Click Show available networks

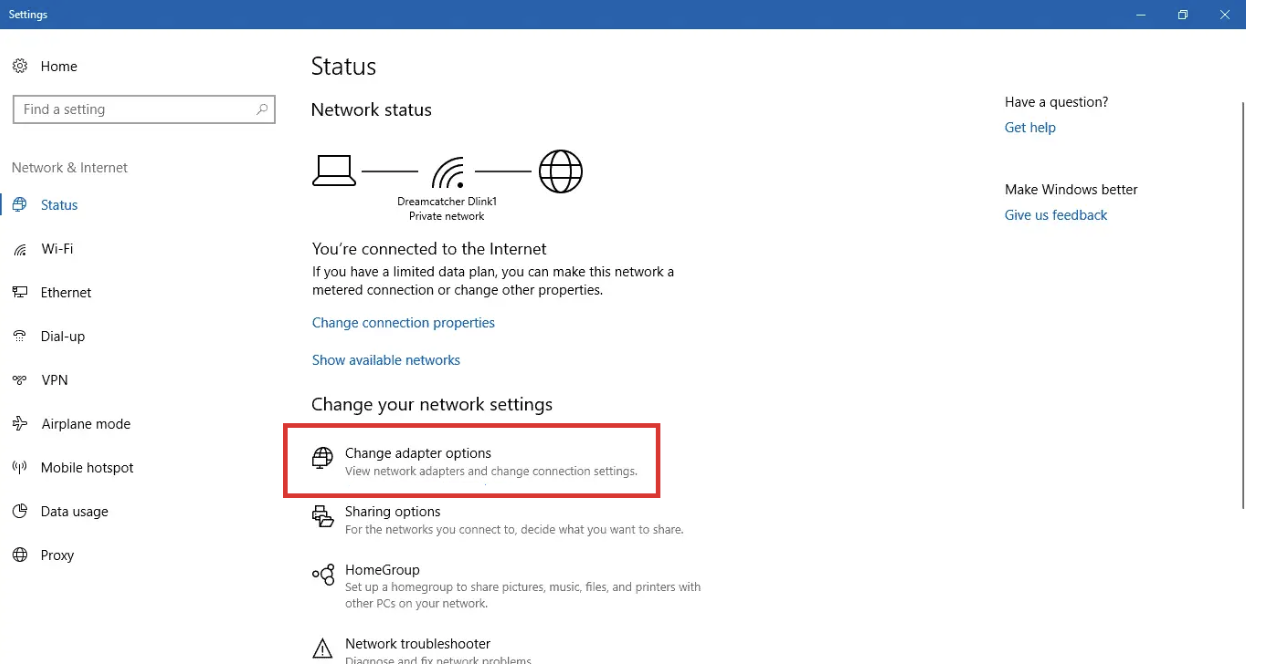386,359
